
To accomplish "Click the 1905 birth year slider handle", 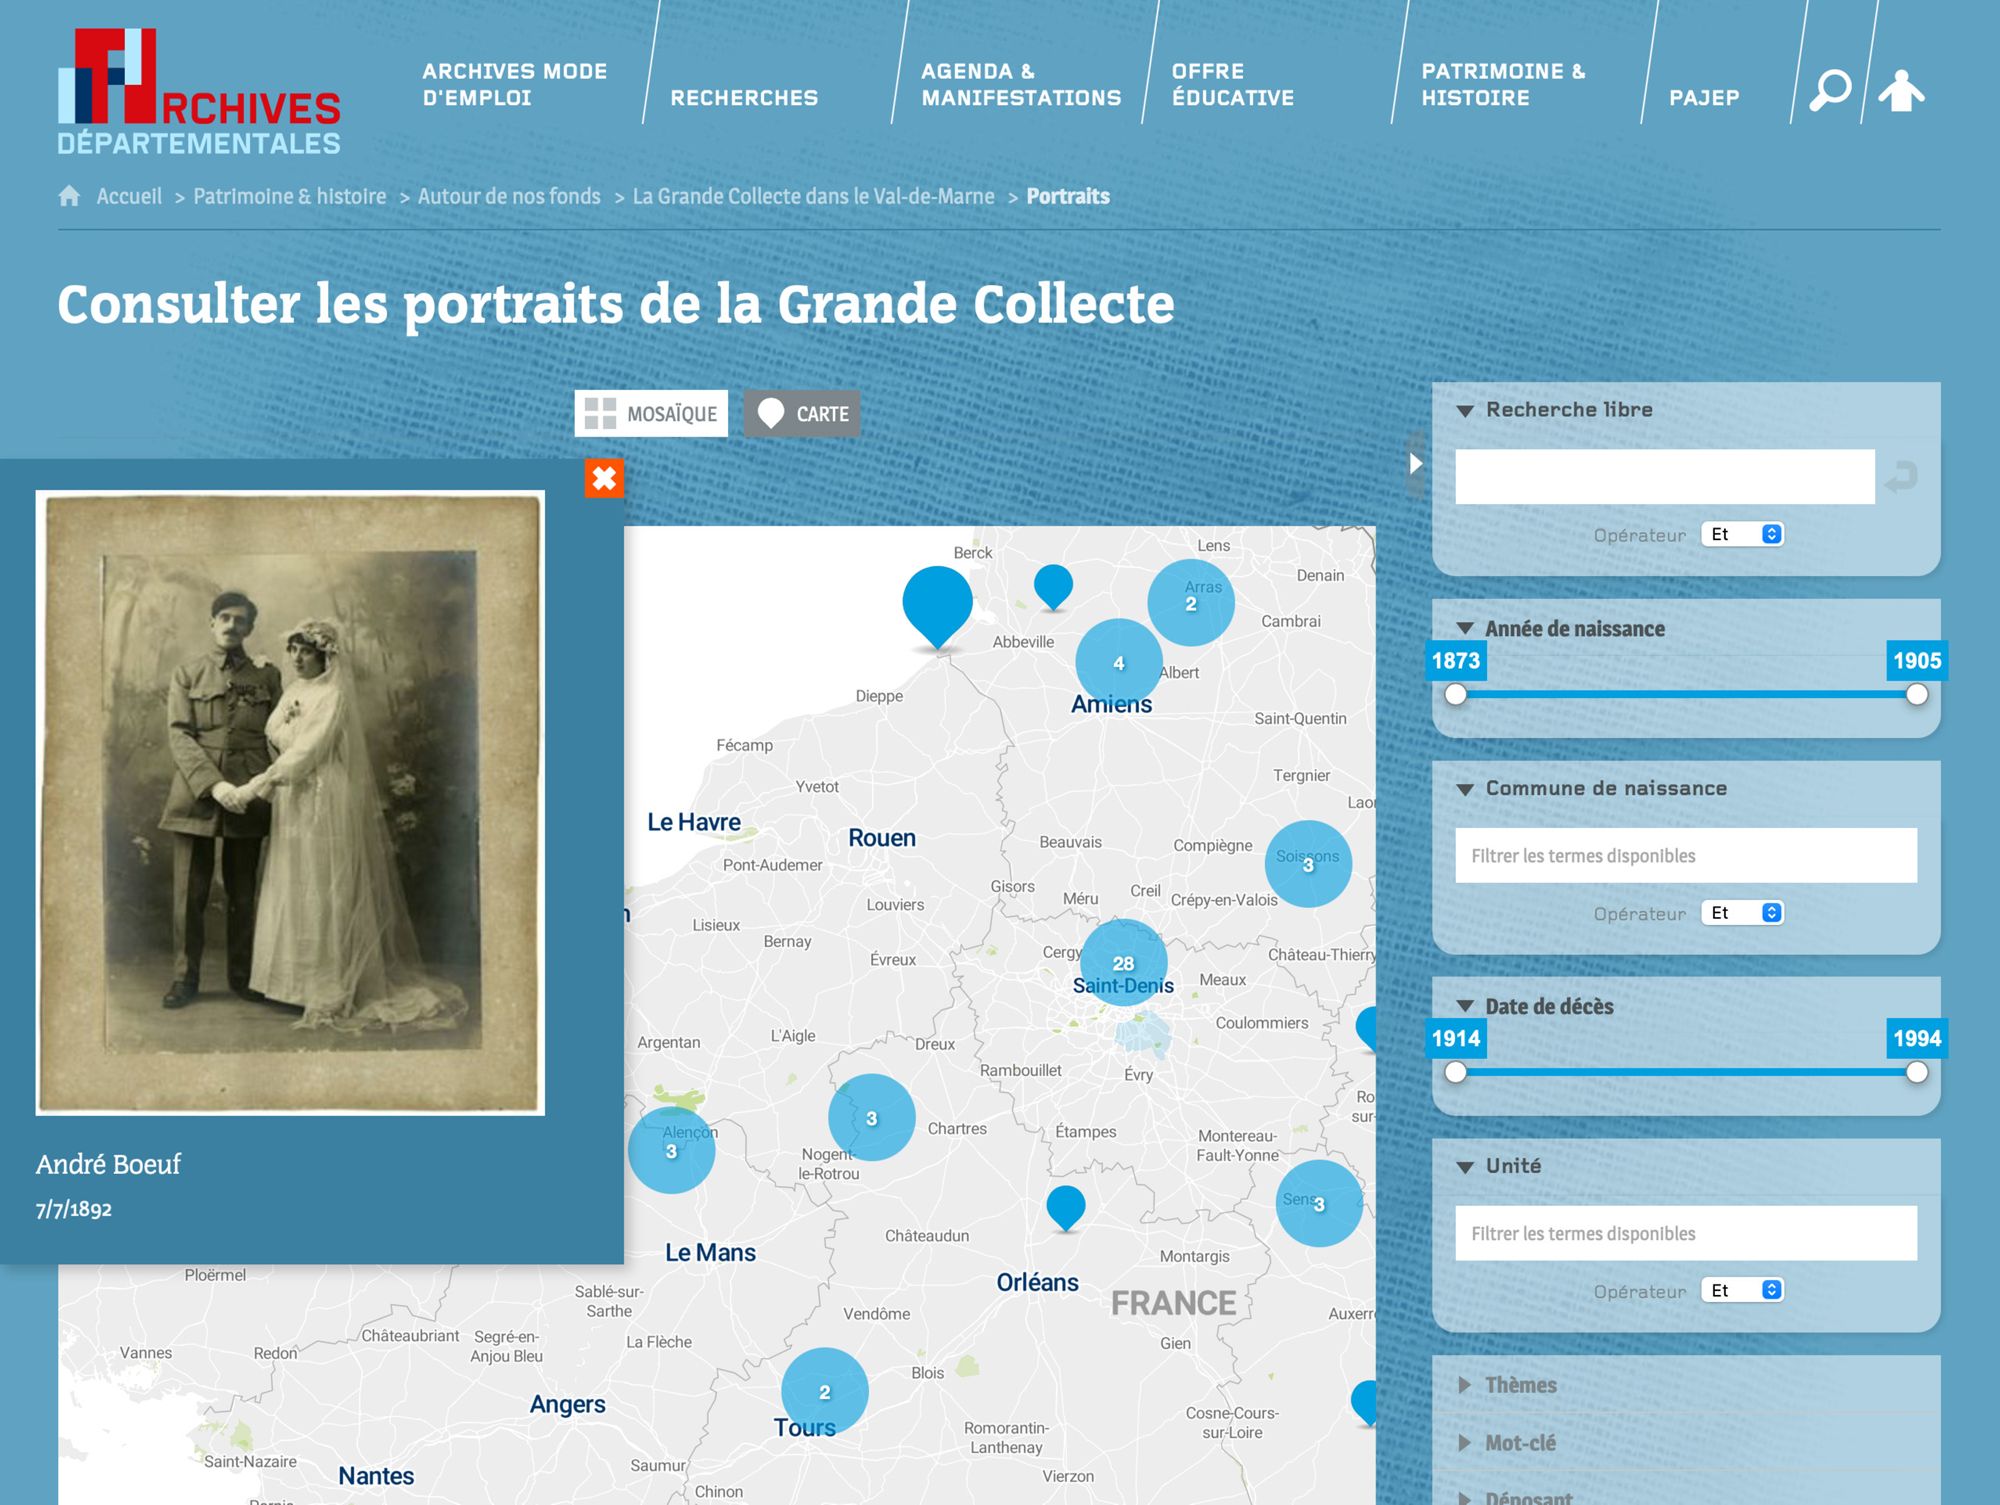I will click(x=1916, y=694).
